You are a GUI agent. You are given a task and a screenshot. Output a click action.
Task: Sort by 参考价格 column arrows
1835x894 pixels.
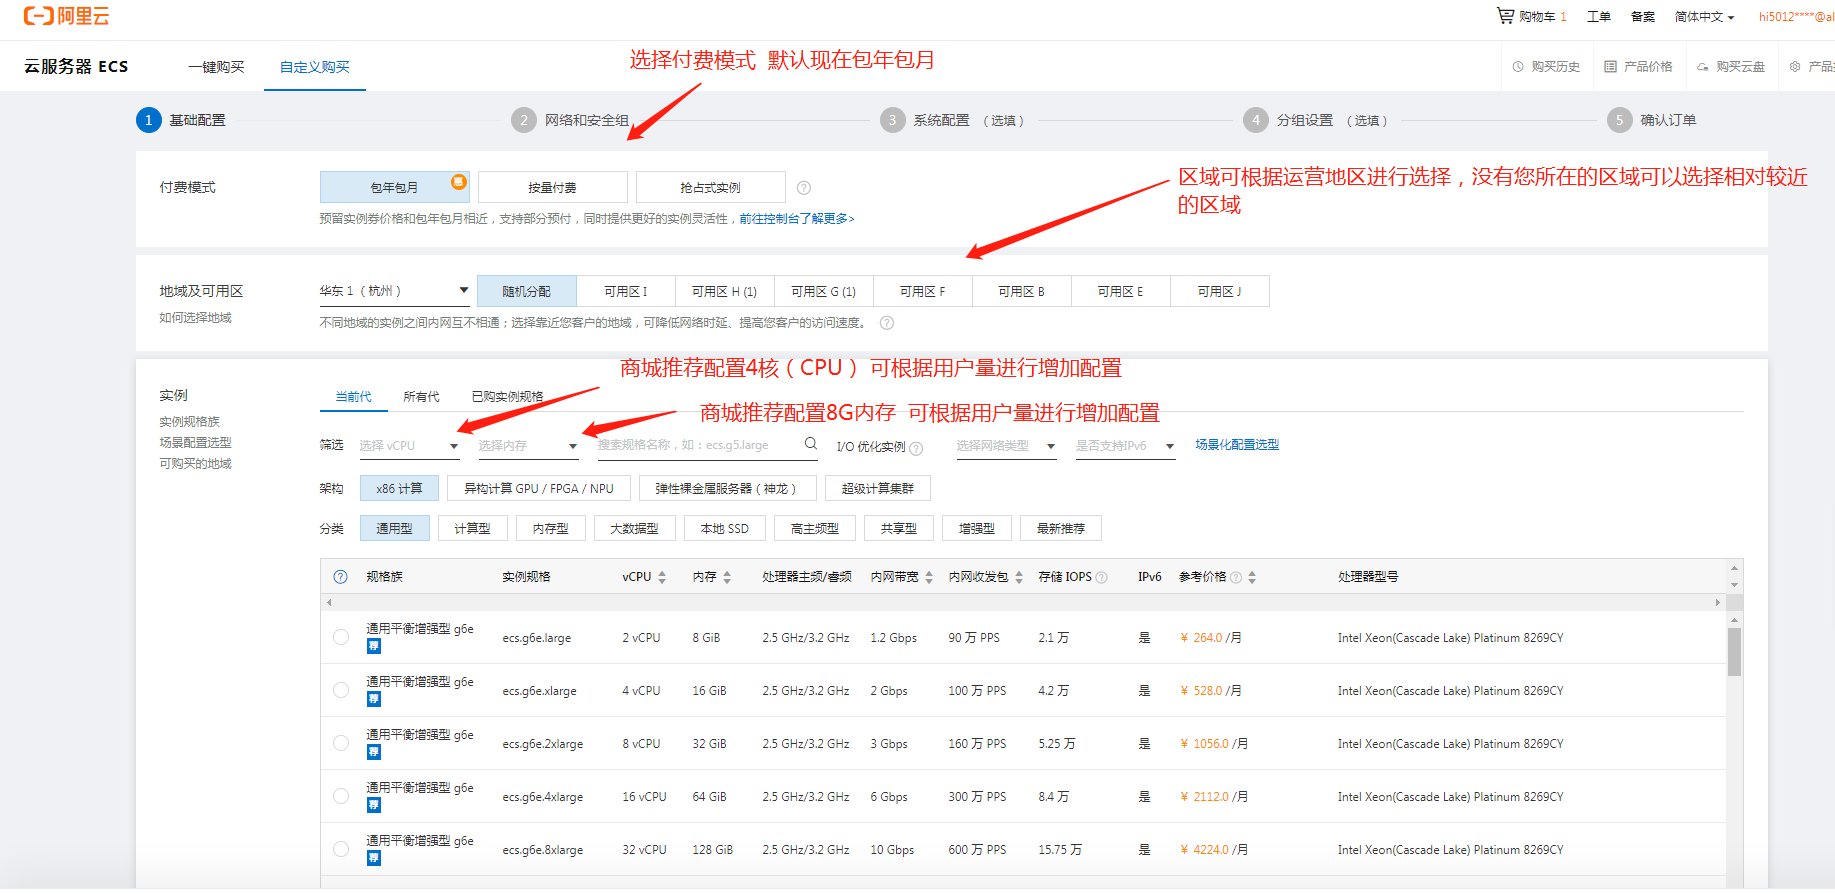tap(1252, 577)
